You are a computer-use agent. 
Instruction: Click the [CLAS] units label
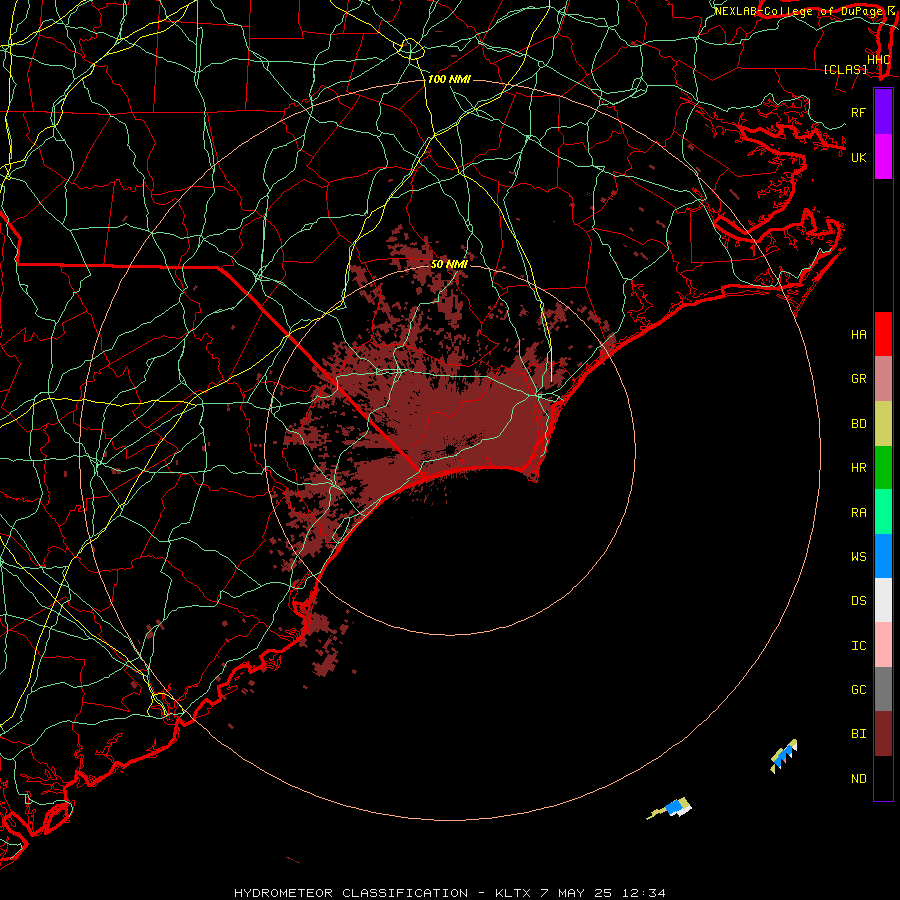point(845,69)
